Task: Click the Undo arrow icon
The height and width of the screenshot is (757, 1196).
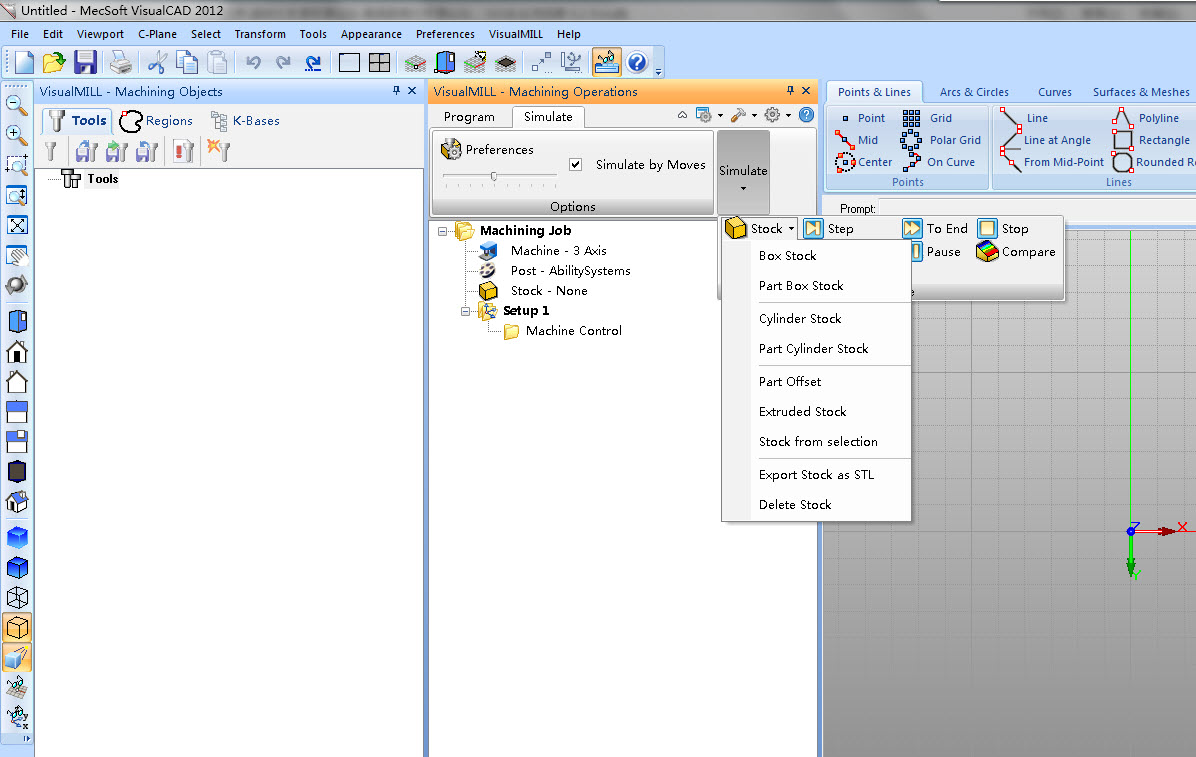Action: click(253, 62)
